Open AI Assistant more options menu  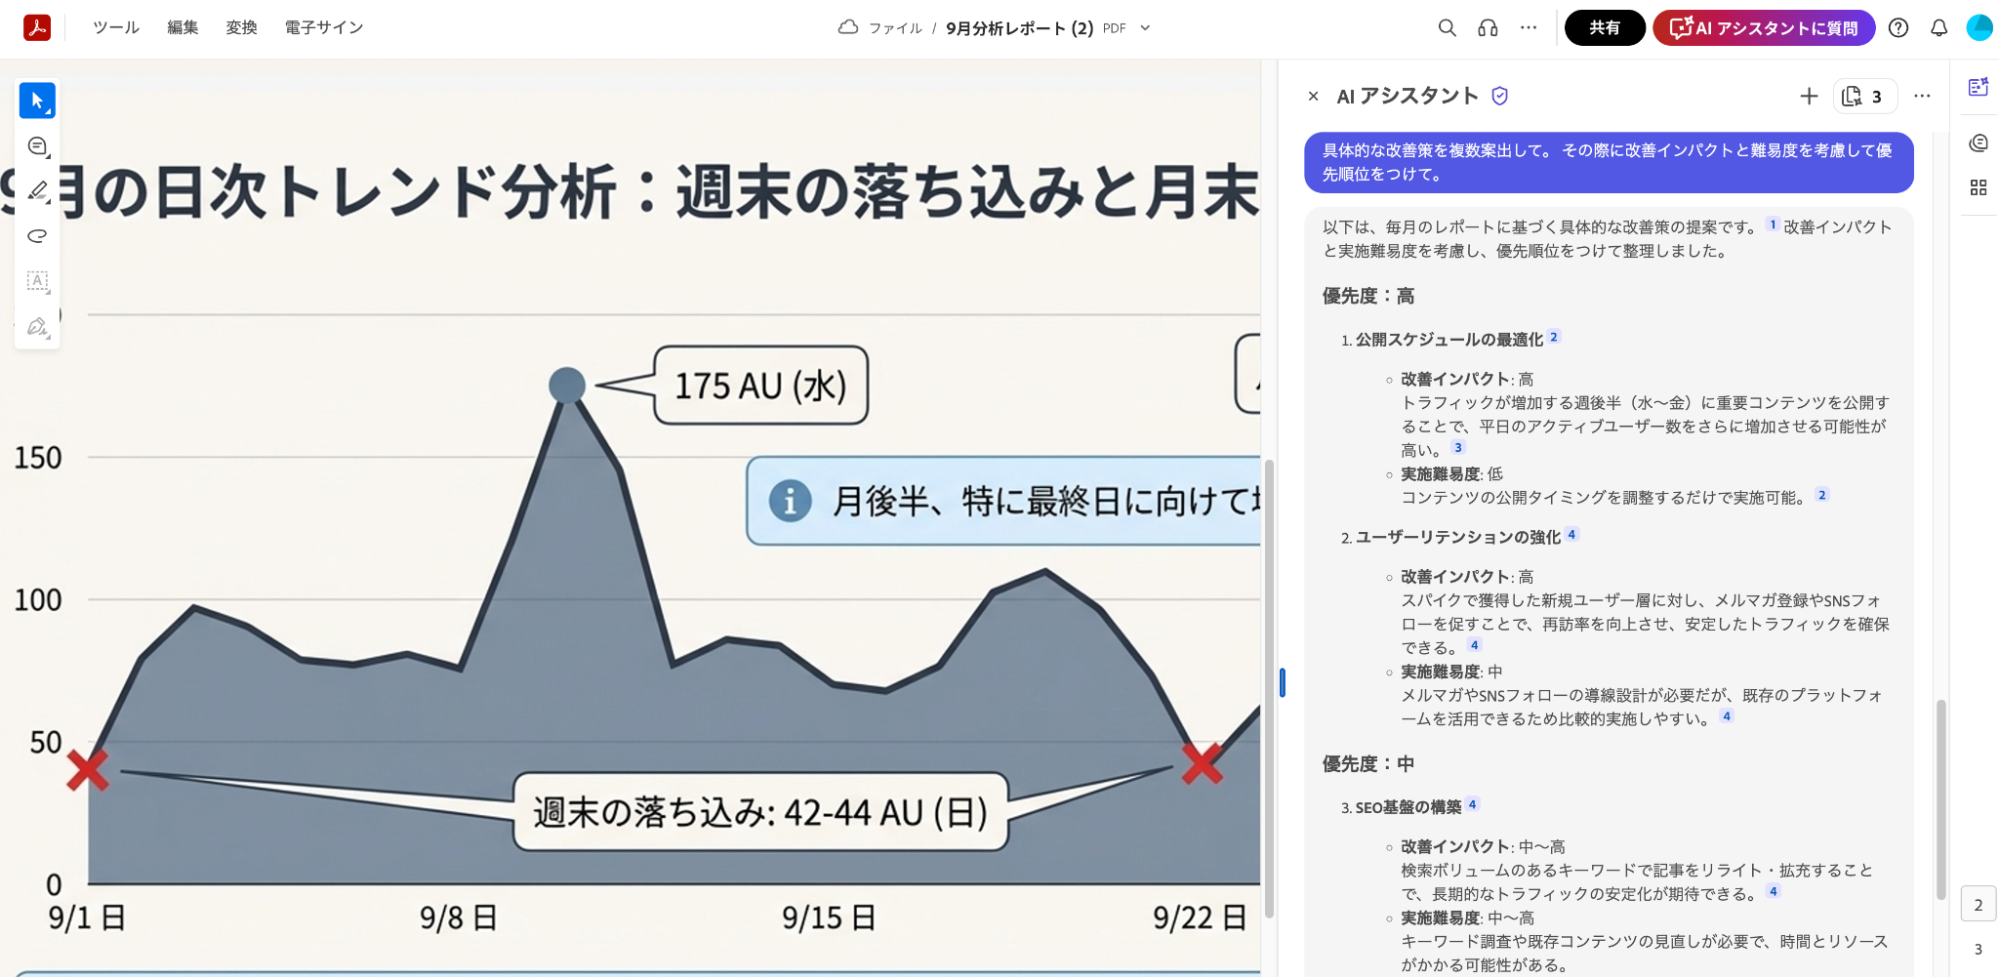tap(1921, 96)
